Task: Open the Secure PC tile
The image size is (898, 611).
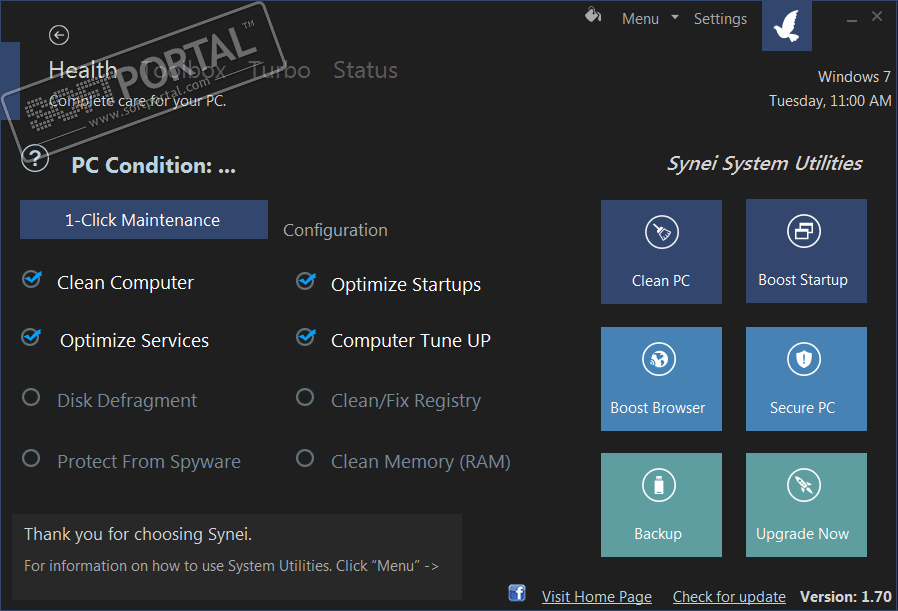Action: click(806, 379)
